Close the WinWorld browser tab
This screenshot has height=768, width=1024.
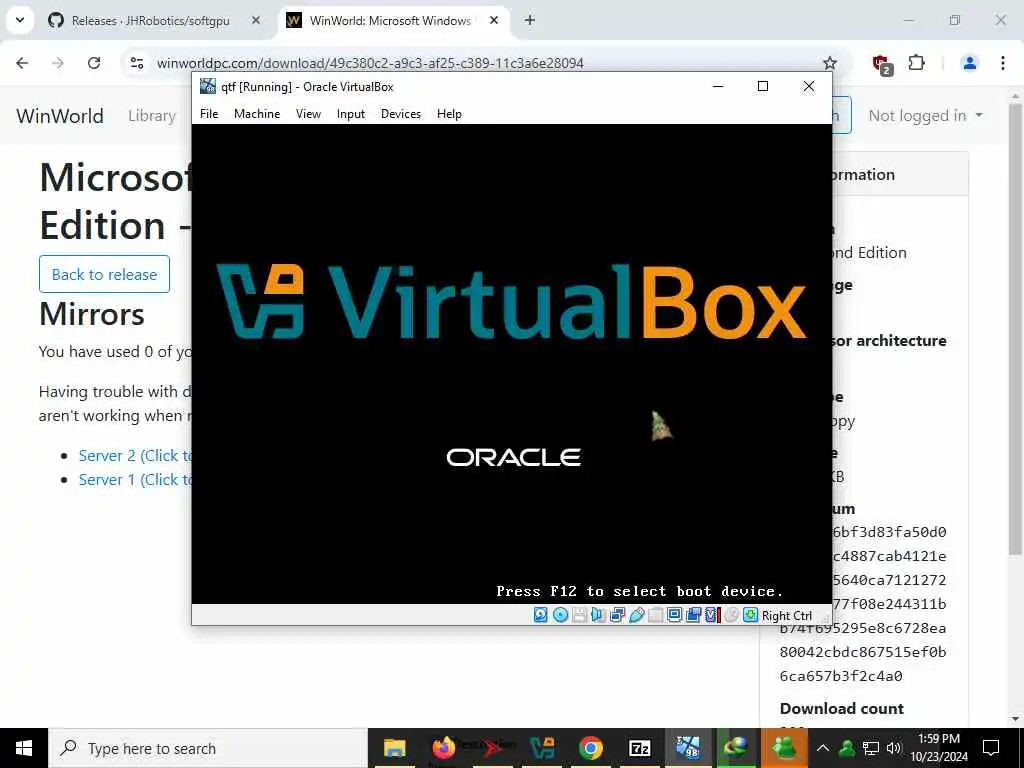[494, 21]
